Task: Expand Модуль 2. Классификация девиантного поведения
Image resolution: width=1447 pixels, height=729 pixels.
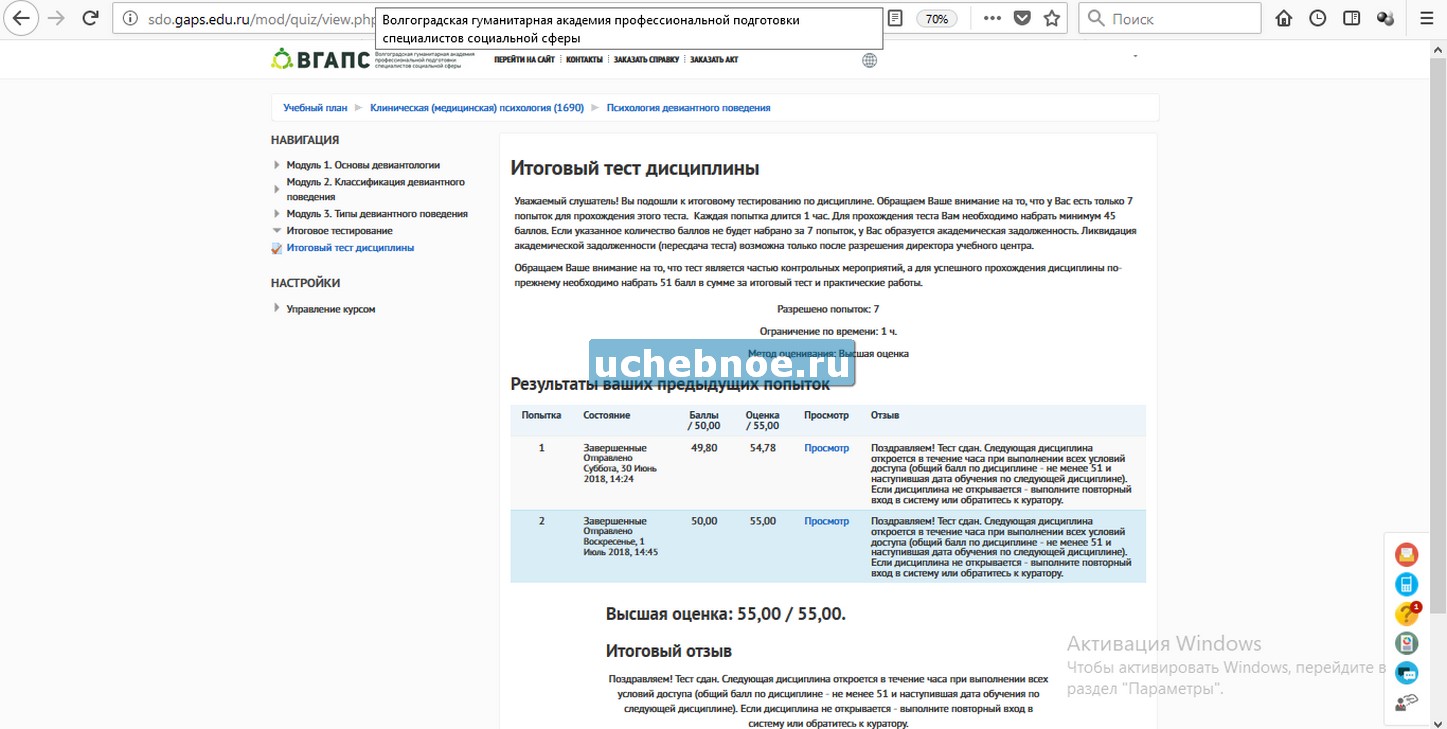Action: [277, 188]
